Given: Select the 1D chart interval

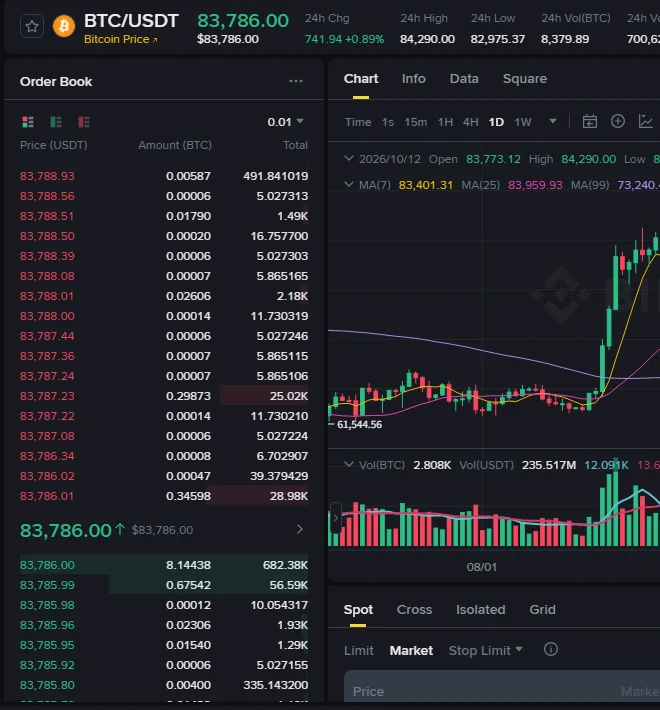Looking at the screenshot, I should pos(496,122).
